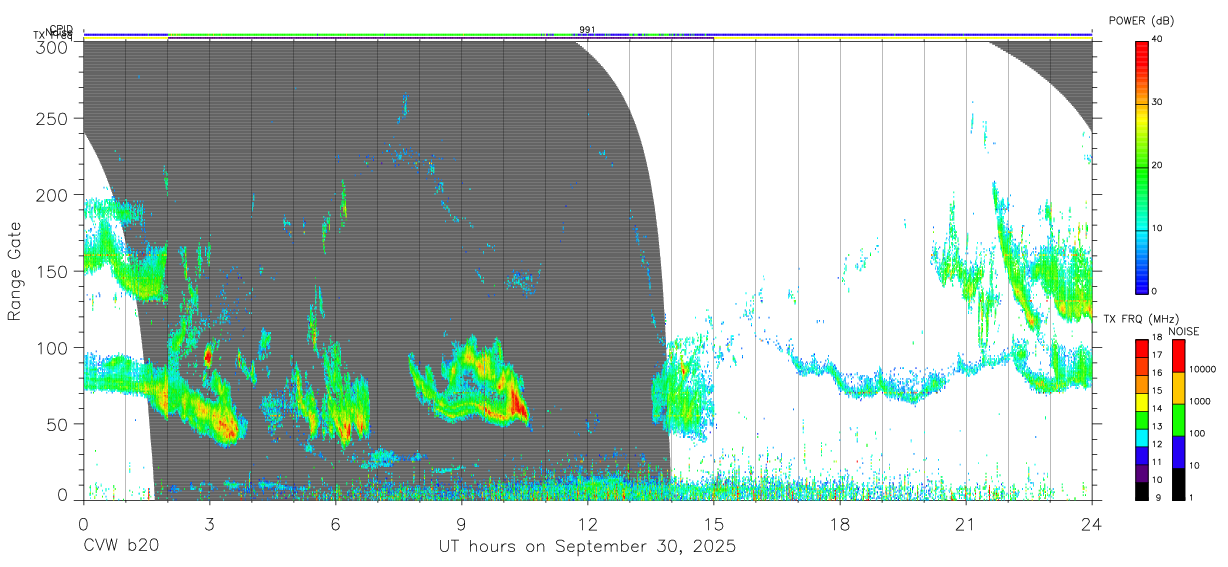Click the orange swatch in NOISE legend
The image size is (1228, 567).
pyautogui.click(x=1178, y=388)
